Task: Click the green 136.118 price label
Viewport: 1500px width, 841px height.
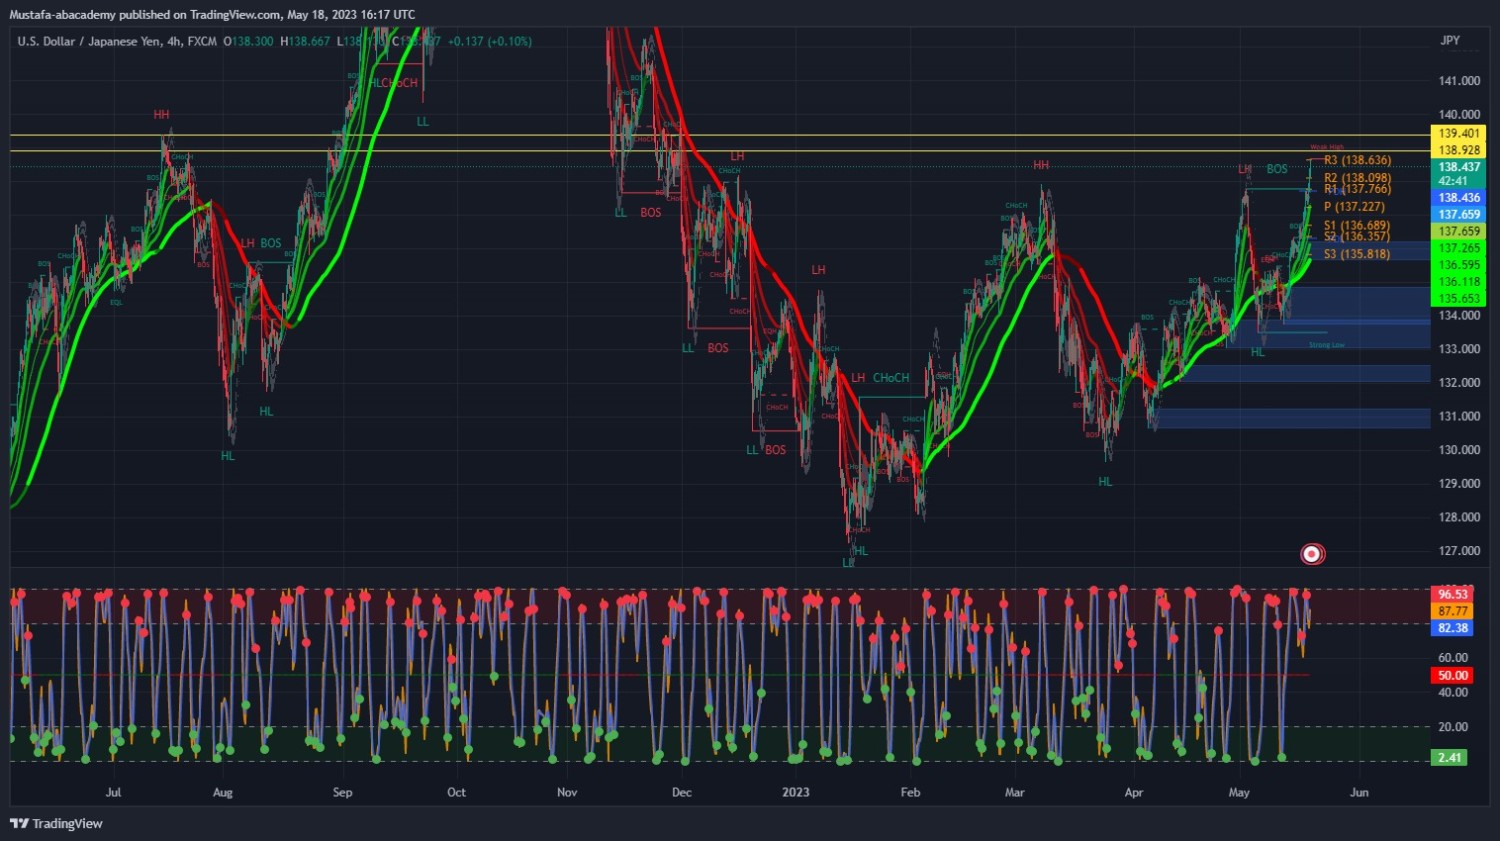Action: (1459, 282)
